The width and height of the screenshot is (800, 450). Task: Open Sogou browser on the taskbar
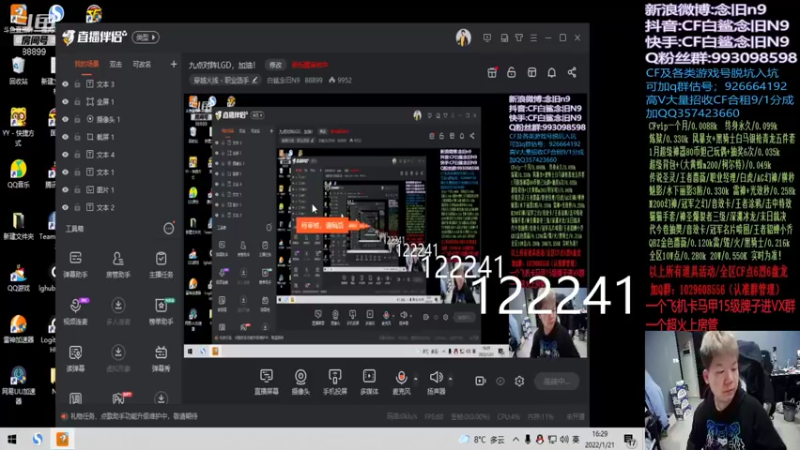pyautogui.click(x=37, y=439)
